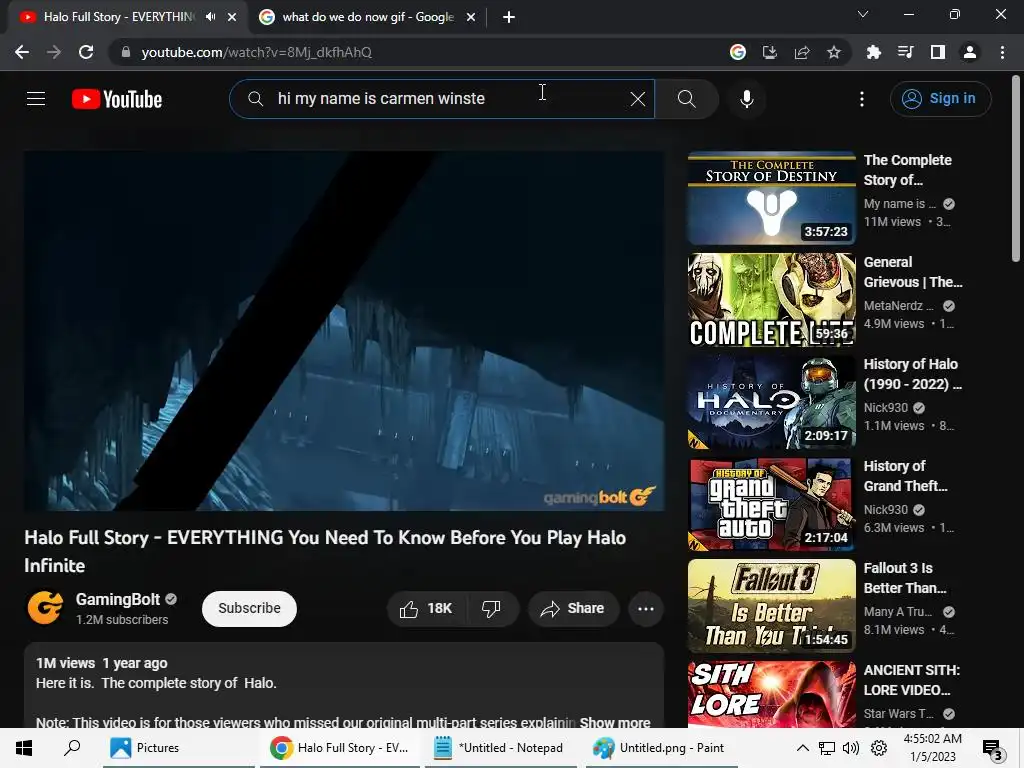1024x768 pixels.
Task: Click the Google icon in address bar
Action: point(737,52)
